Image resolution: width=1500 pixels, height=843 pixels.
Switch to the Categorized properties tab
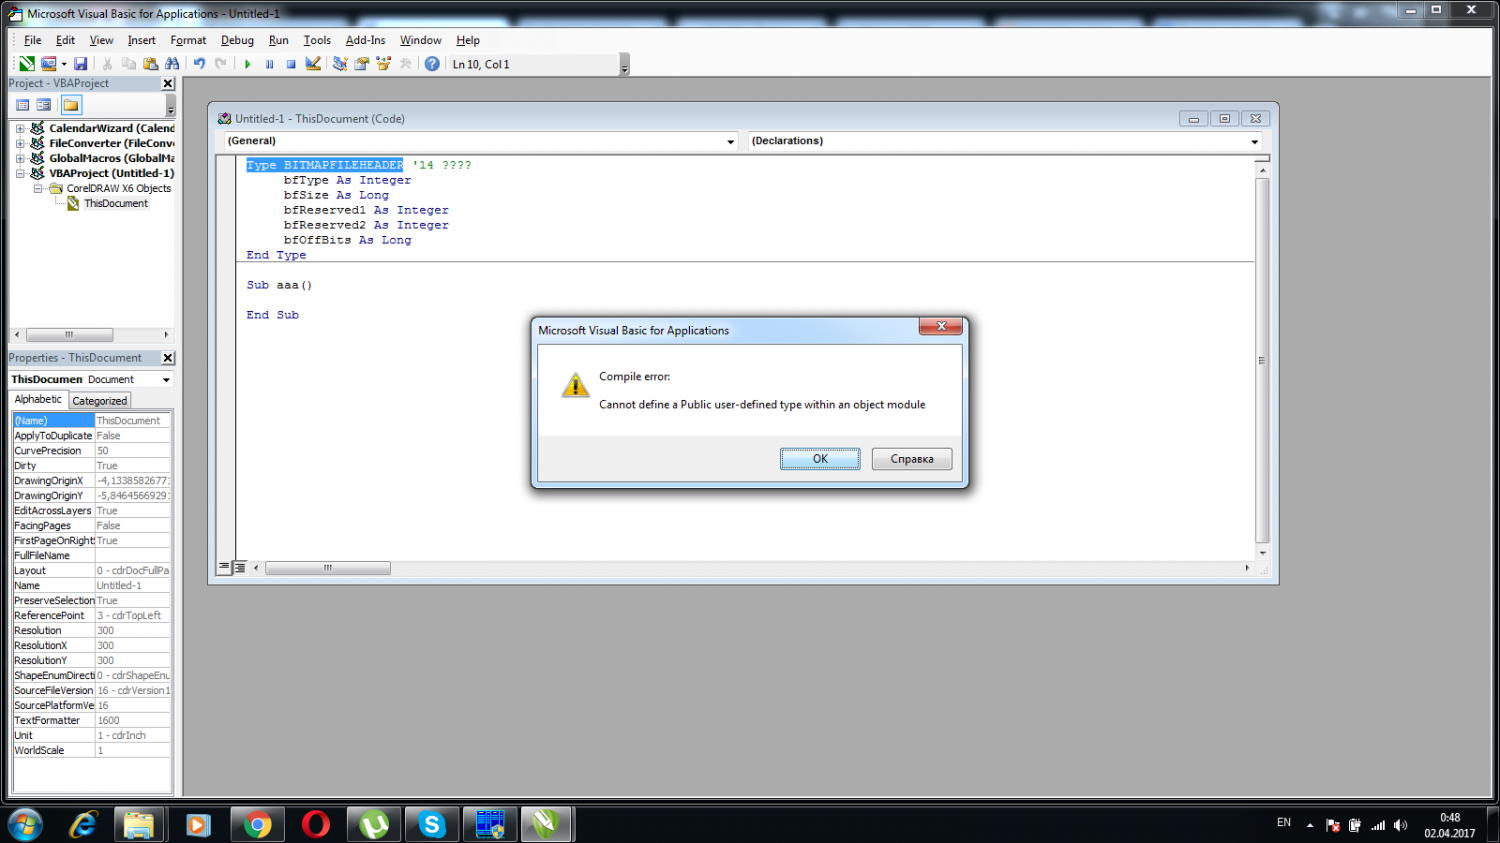pyautogui.click(x=100, y=401)
